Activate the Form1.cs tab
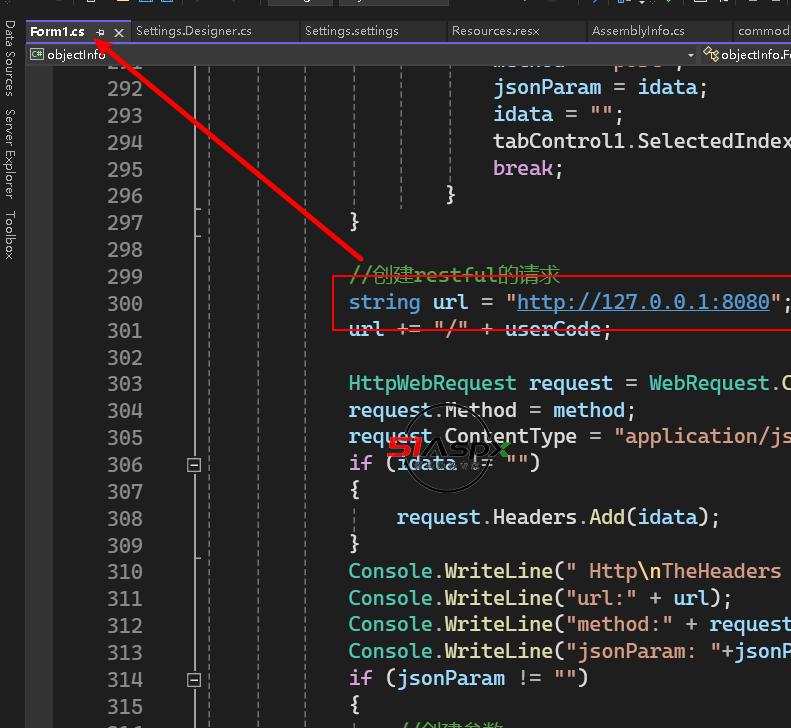The height and width of the screenshot is (728, 791). (57, 32)
